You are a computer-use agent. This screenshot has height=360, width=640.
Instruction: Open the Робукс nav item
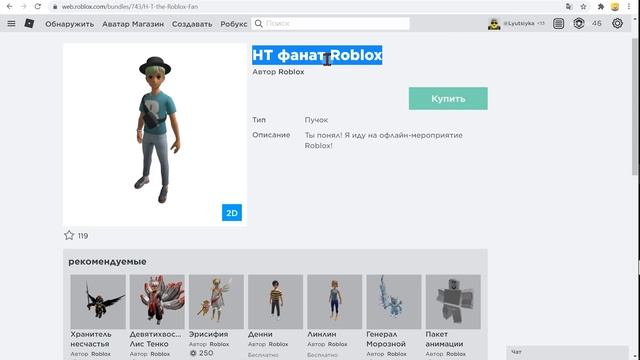(234, 24)
